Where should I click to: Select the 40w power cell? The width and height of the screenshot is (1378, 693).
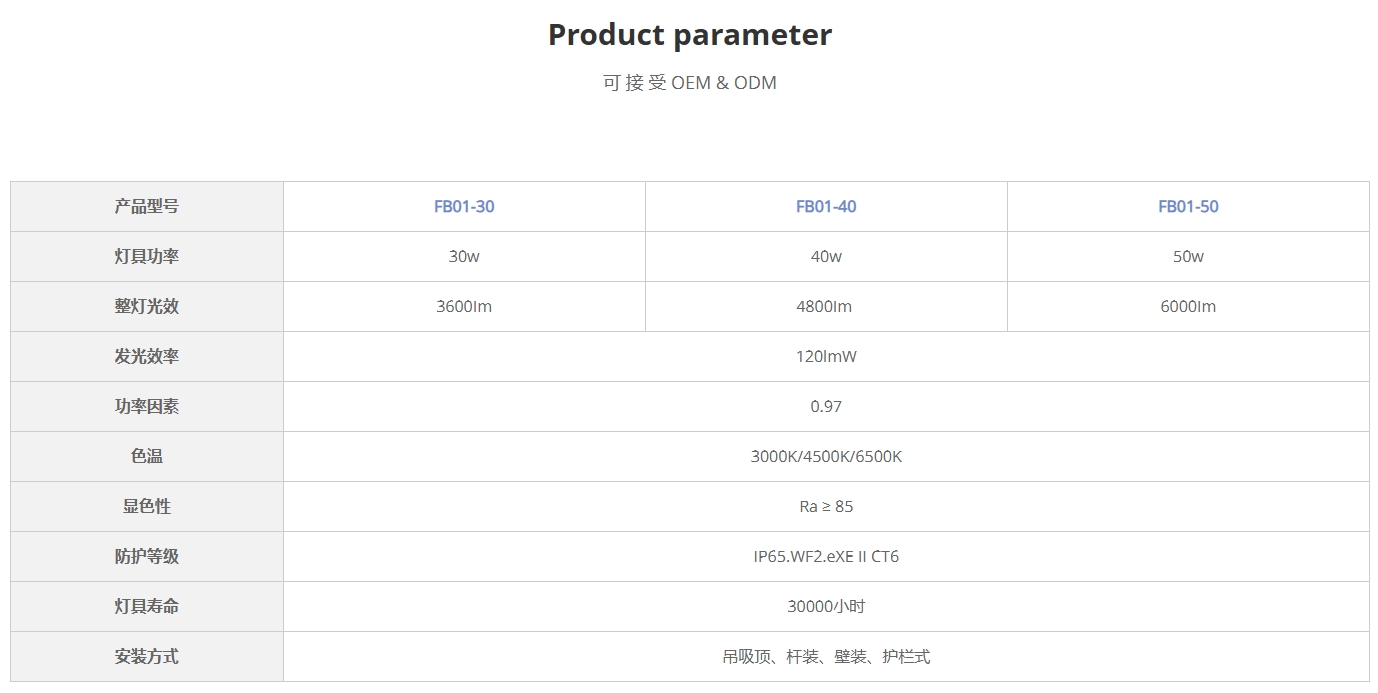tap(826, 257)
